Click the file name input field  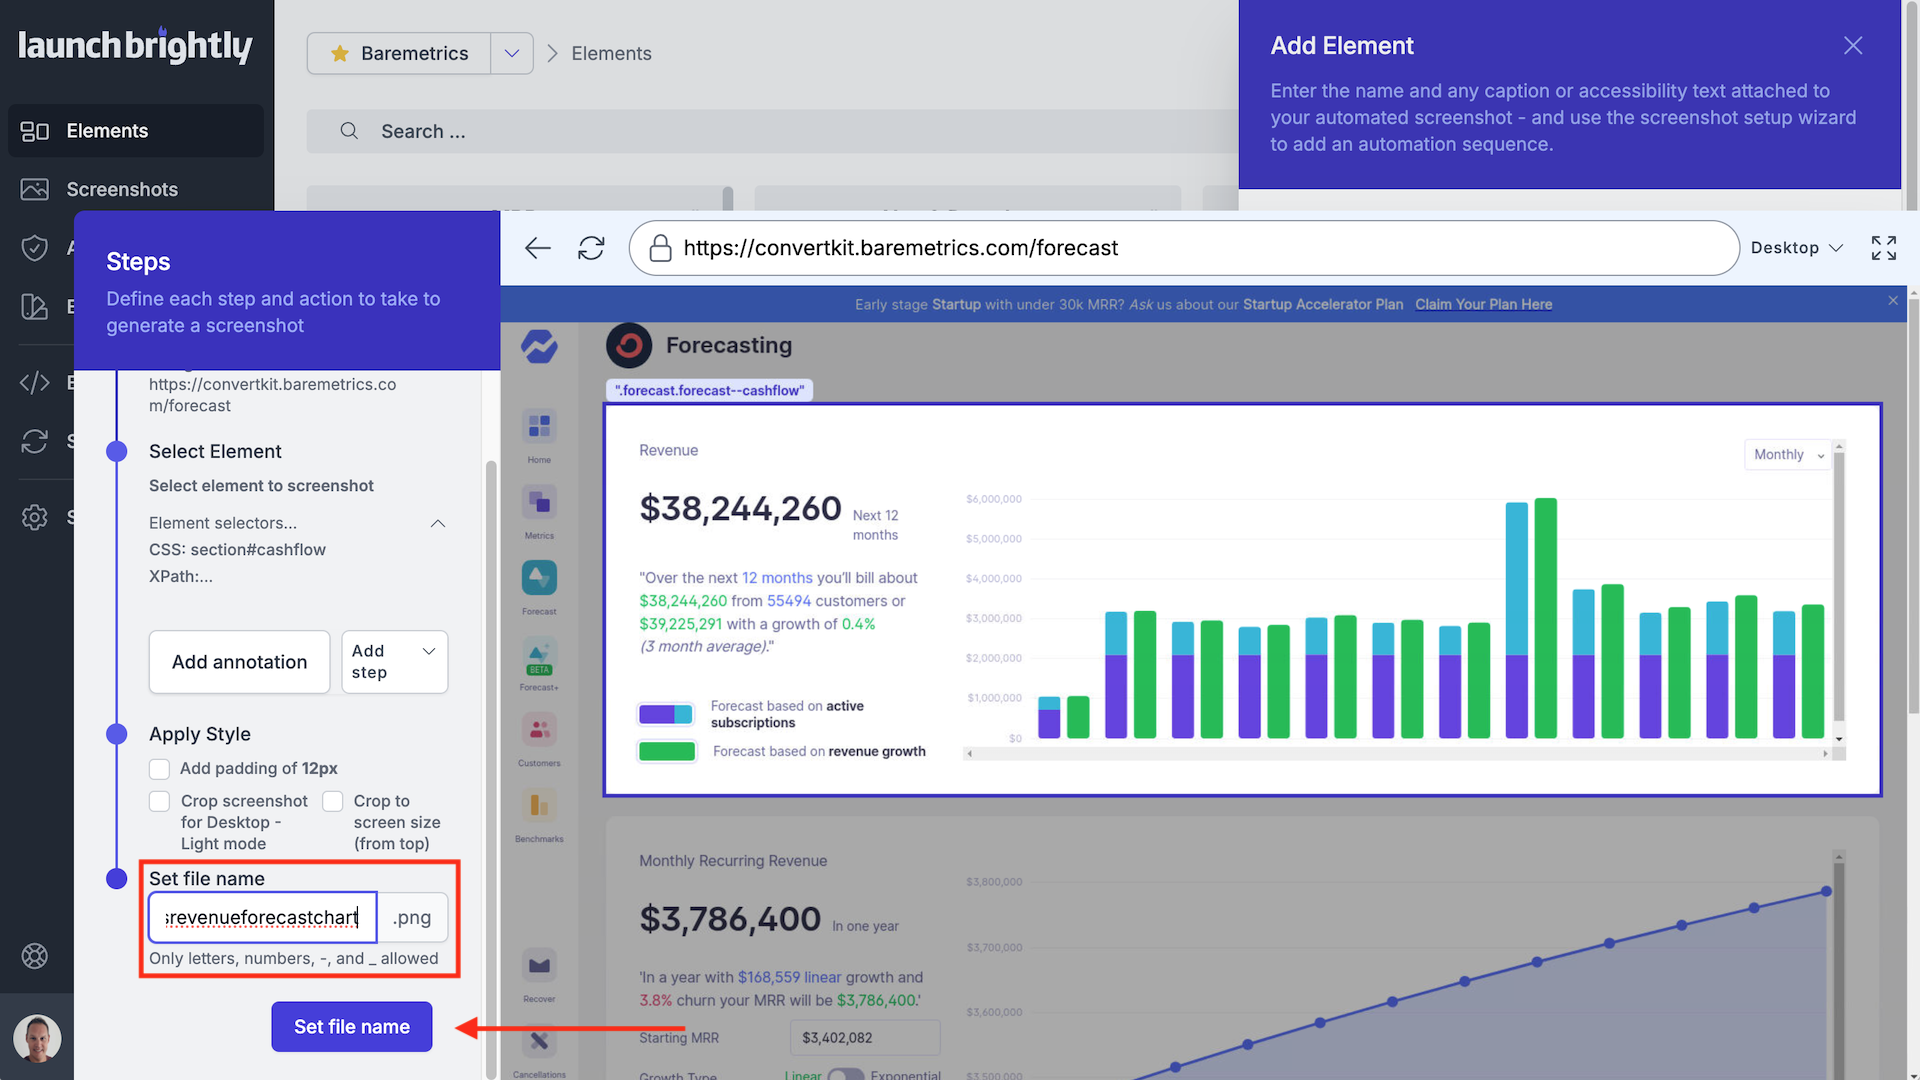[262, 917]
